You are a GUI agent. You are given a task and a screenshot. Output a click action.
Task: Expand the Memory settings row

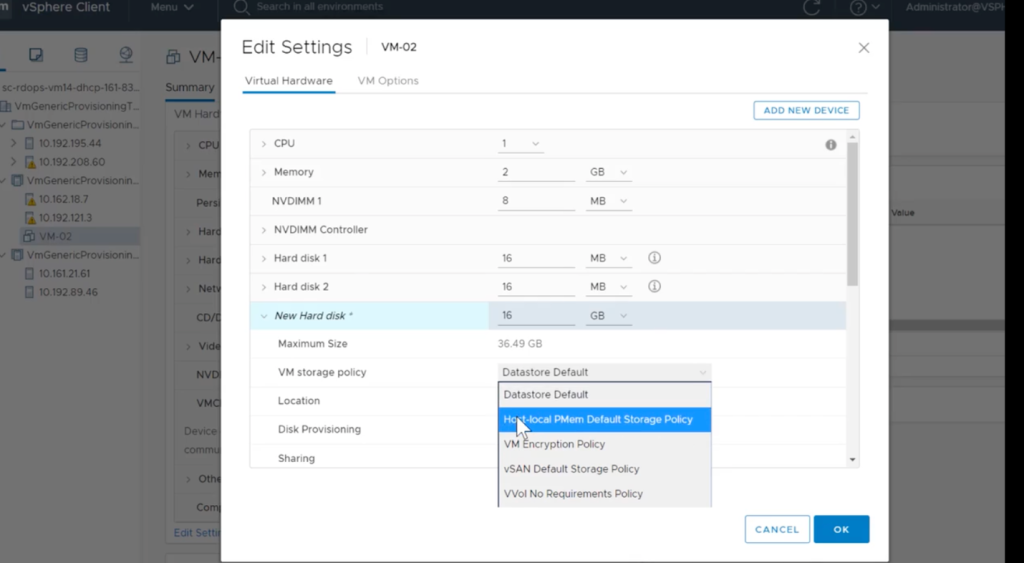point(264,173)
